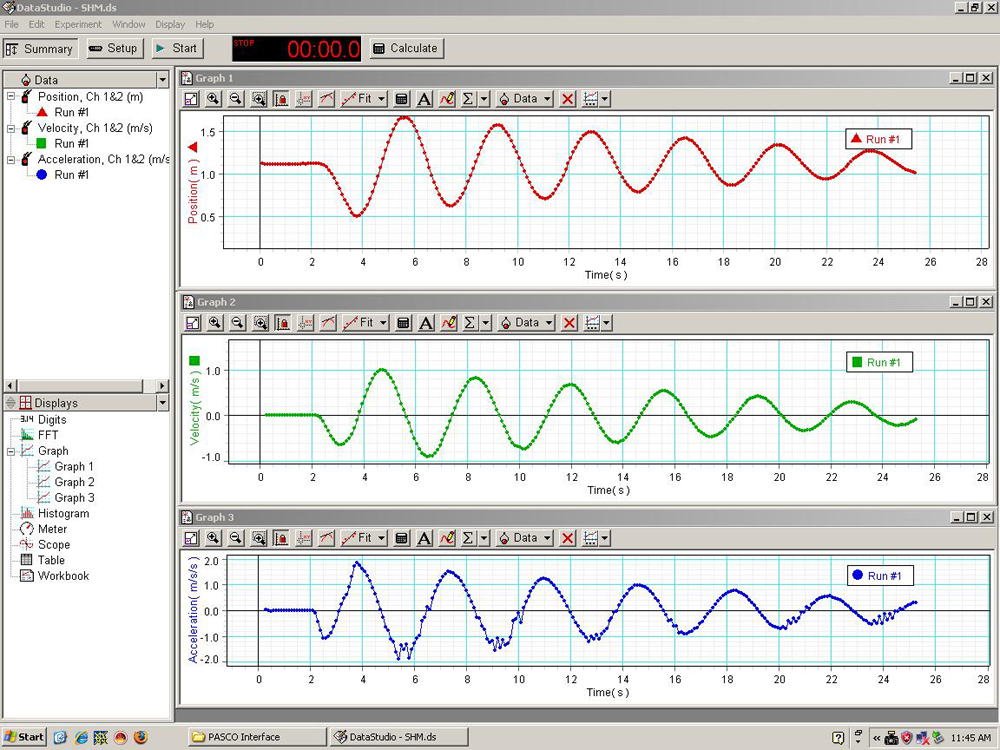
Task: Open the Experiment menu
Action: click(78, 24)
